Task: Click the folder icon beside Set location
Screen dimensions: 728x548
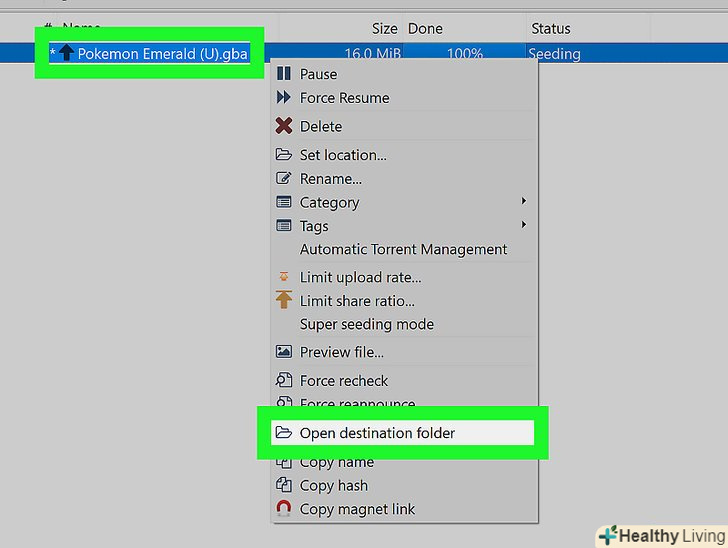Action: click(284, 154)
